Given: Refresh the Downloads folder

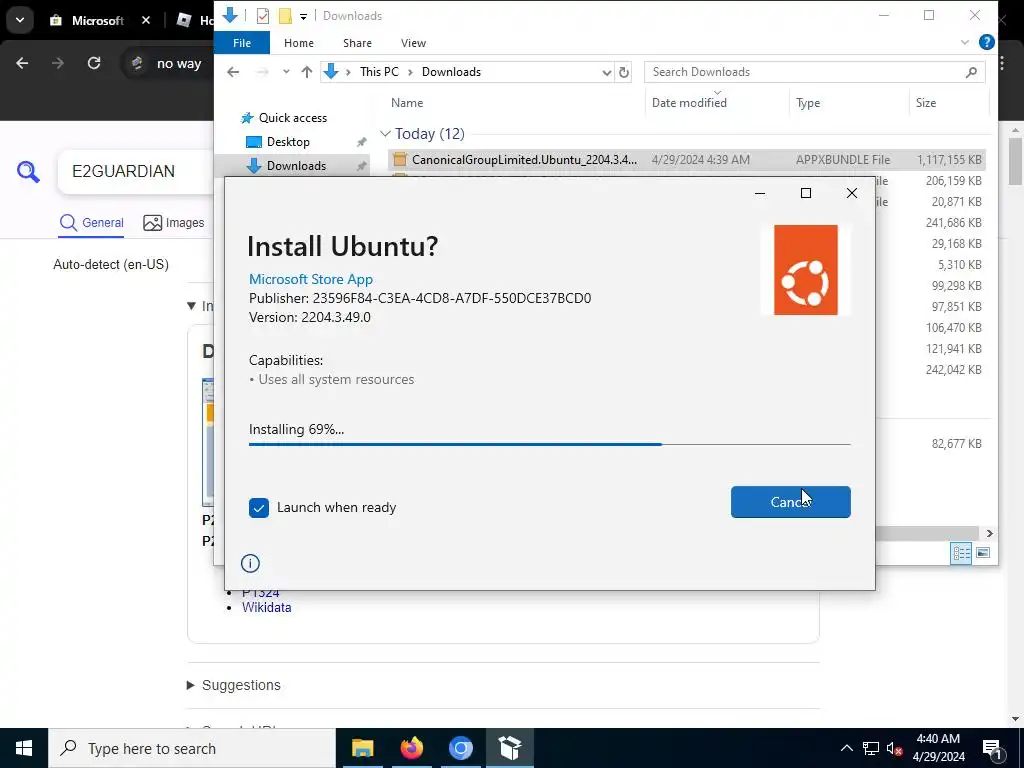Looking at the screenshot, I should point(624,72).
